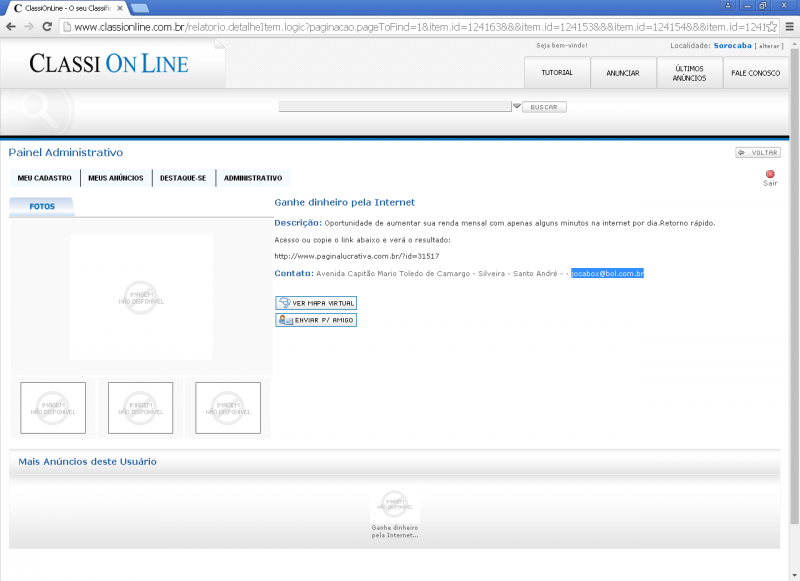Close the ClassiOnLine browser tab
800x581 pixels.
120,7
